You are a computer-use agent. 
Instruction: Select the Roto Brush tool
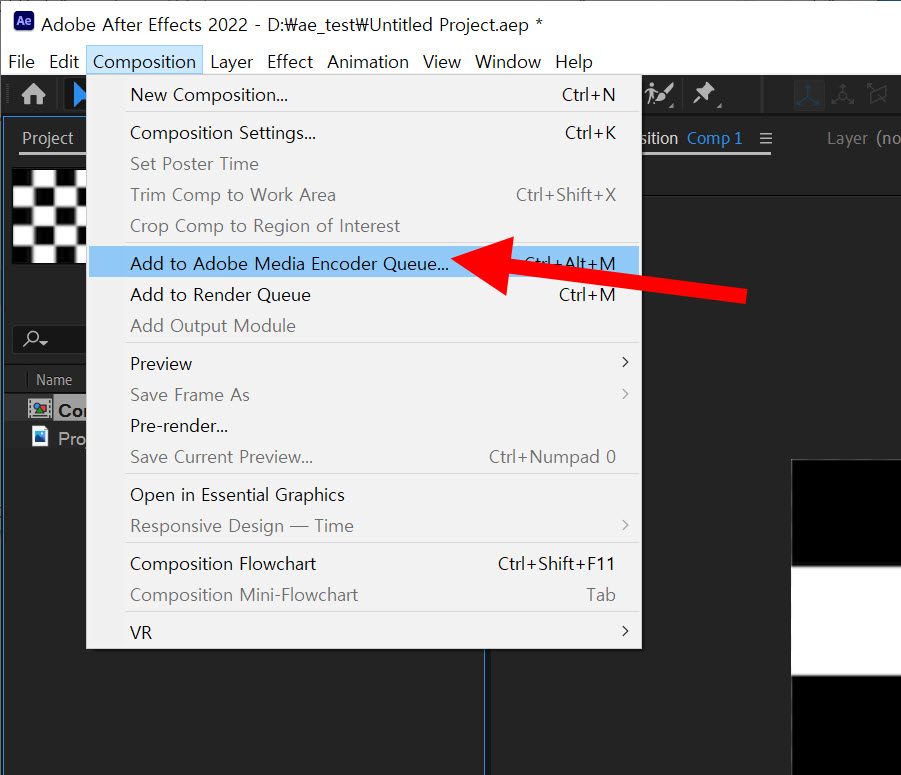659,94
